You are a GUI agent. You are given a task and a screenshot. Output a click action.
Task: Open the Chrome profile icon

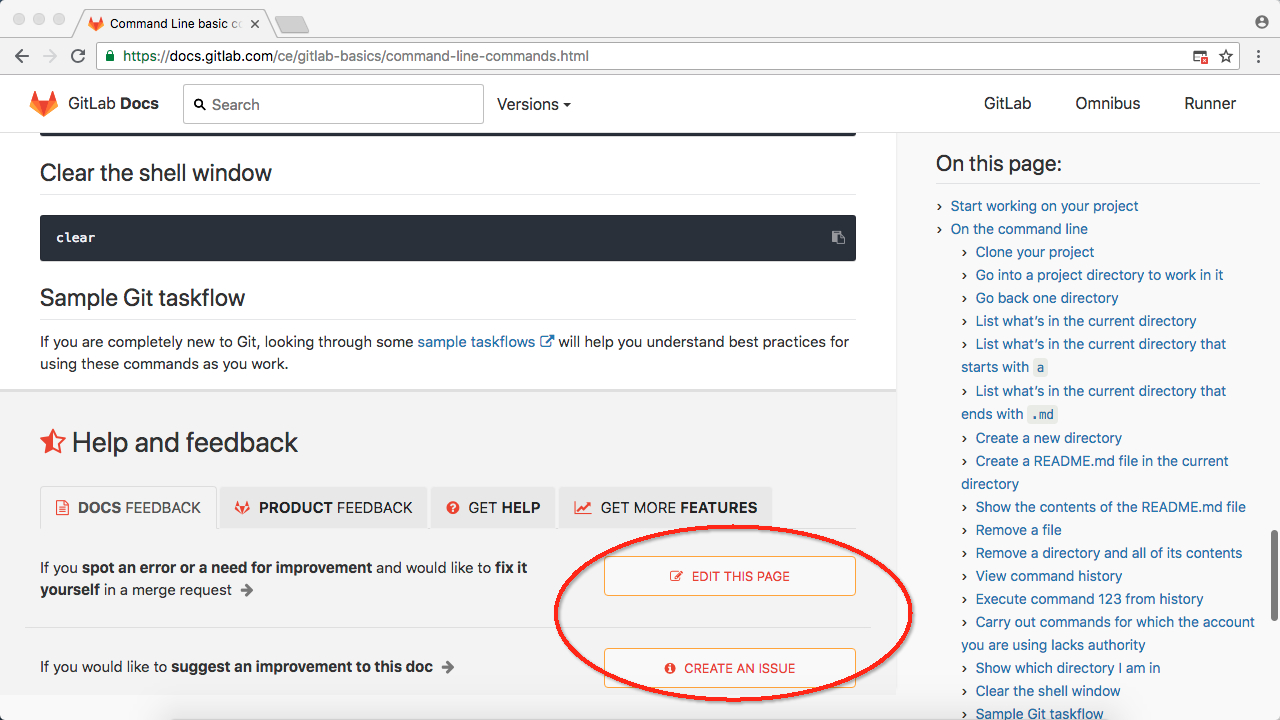(1262, 21)
